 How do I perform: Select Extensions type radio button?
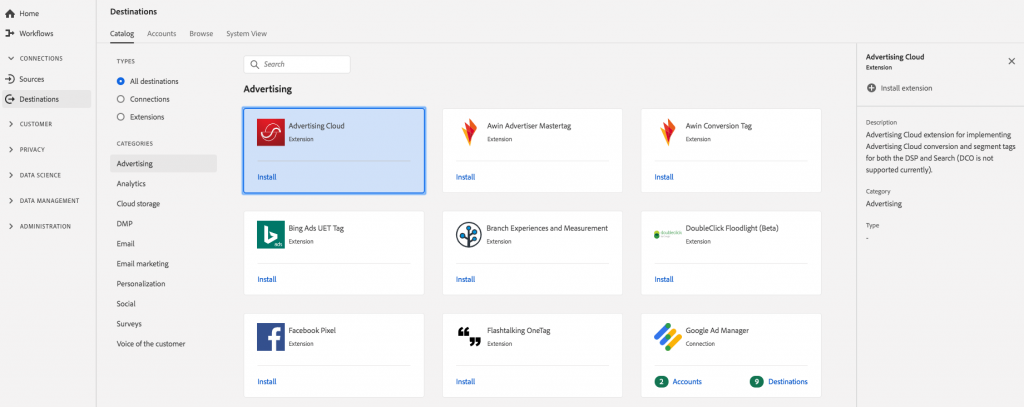[120, 117]
